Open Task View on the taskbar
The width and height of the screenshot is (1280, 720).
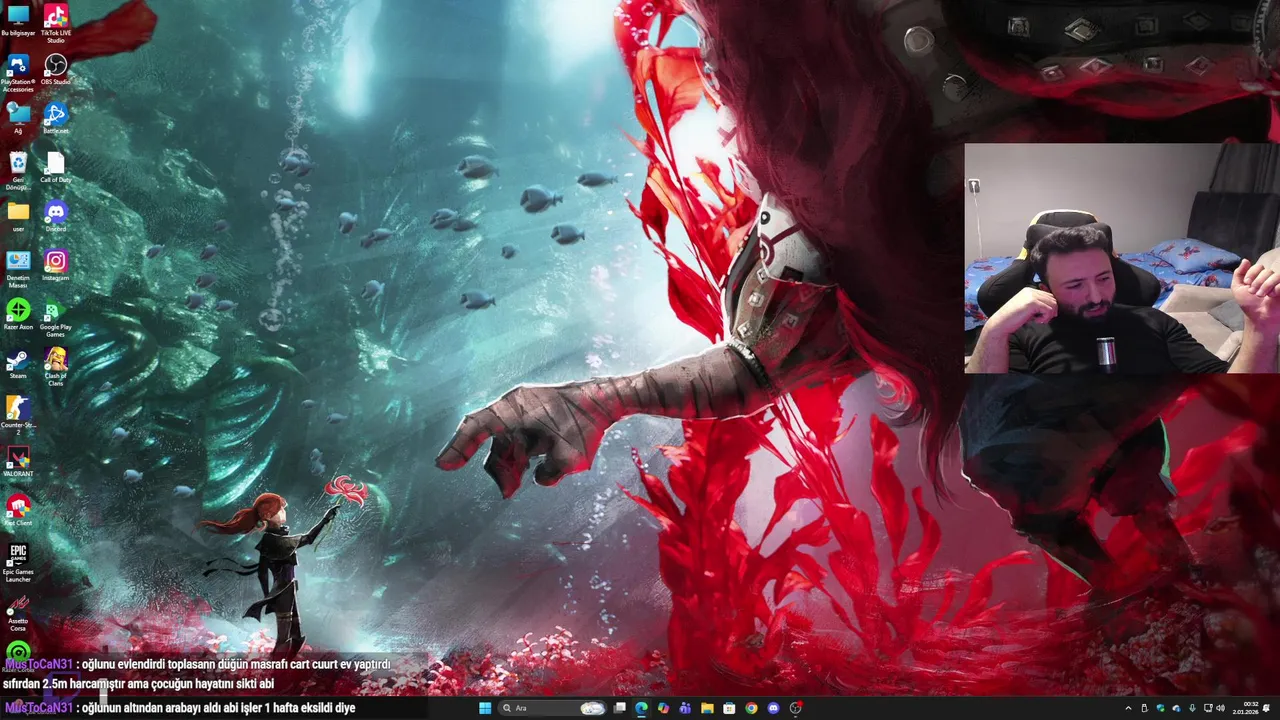pos(620,708)
